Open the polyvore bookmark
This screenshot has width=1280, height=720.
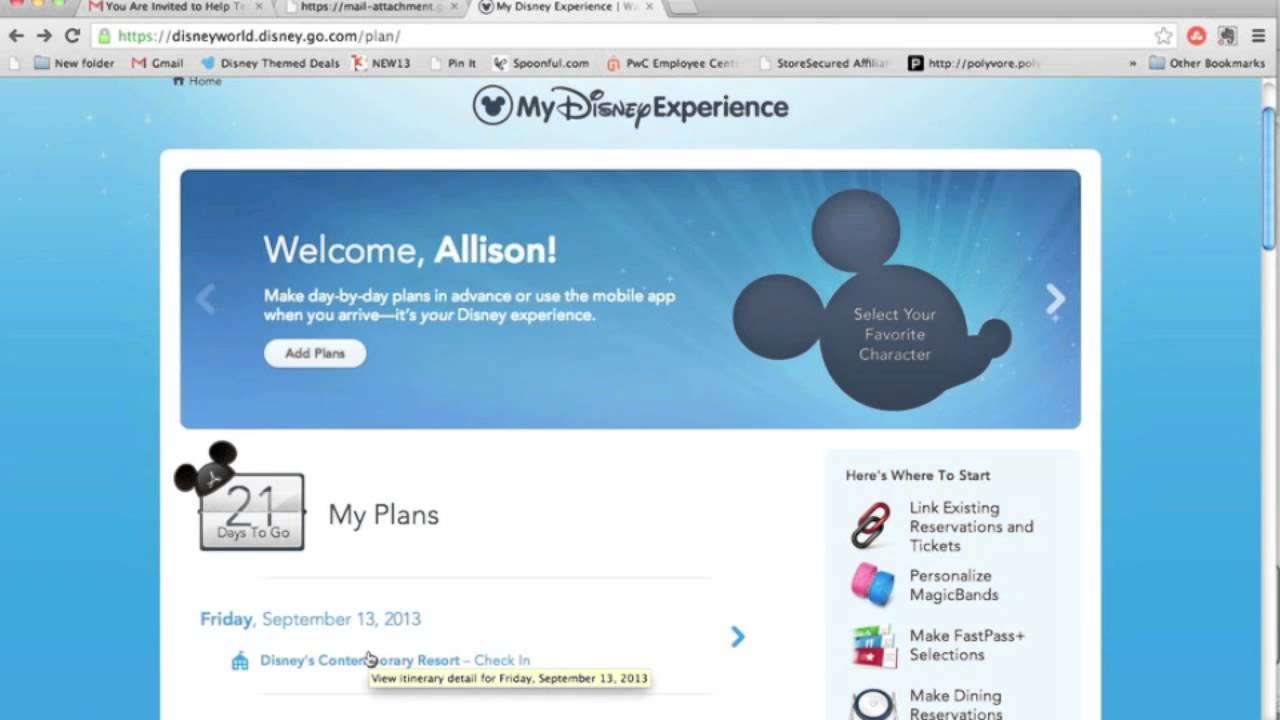coord(975,63)
